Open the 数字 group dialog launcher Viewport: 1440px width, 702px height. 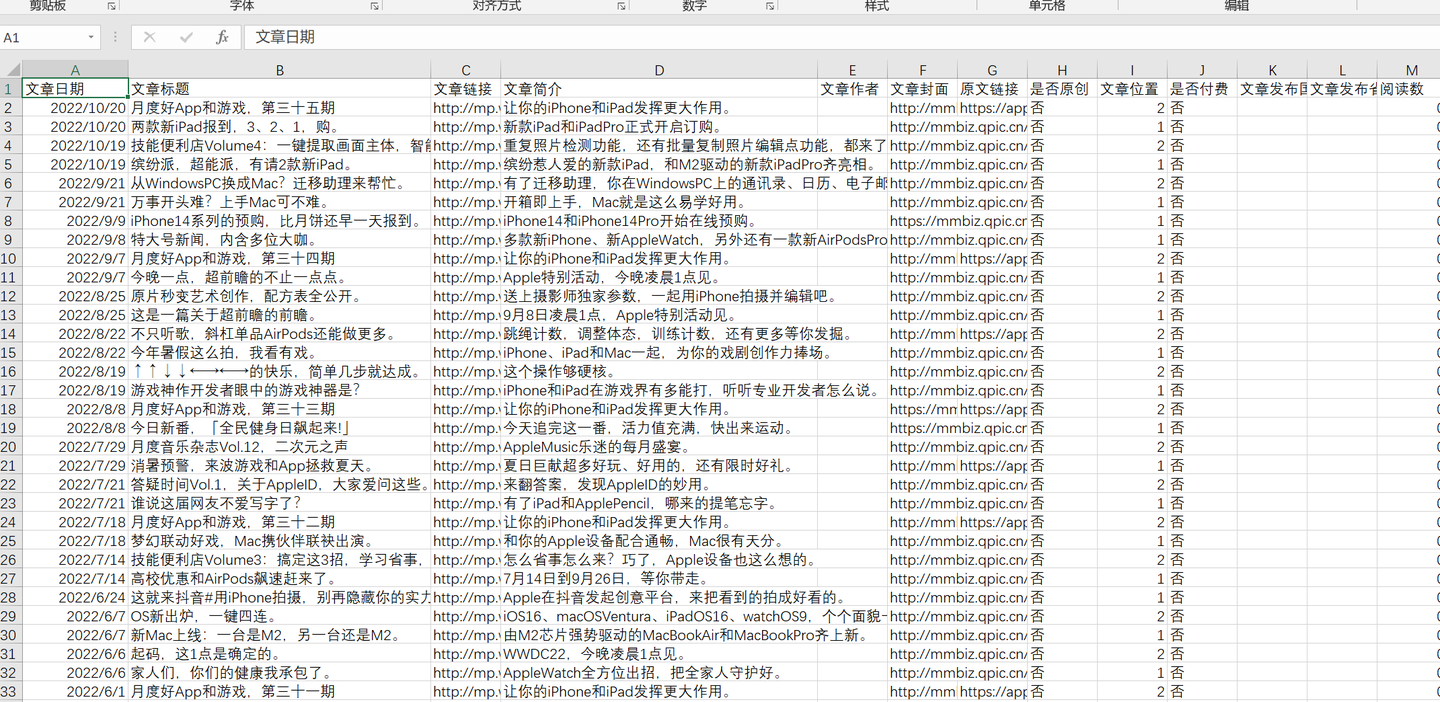pyautogui.click(x=769, y=6)
